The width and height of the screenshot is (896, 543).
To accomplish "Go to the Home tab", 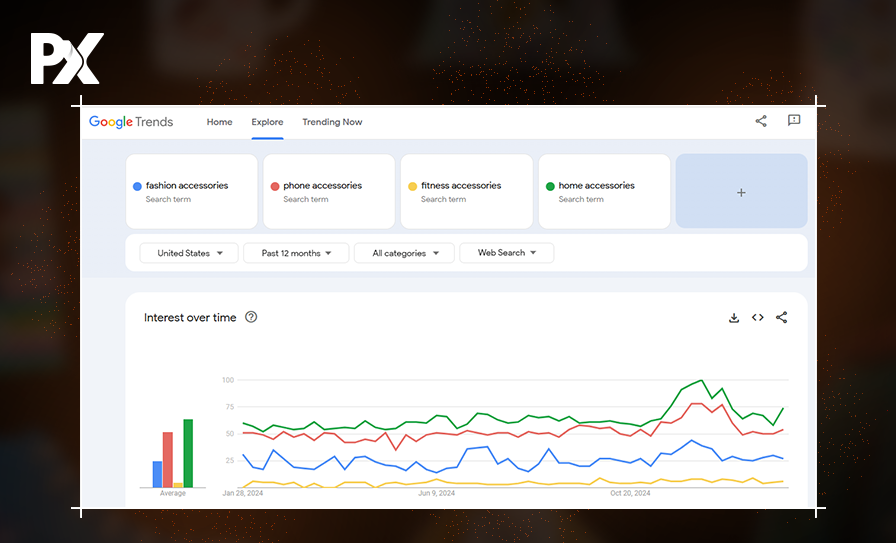I will coord(219,122).
